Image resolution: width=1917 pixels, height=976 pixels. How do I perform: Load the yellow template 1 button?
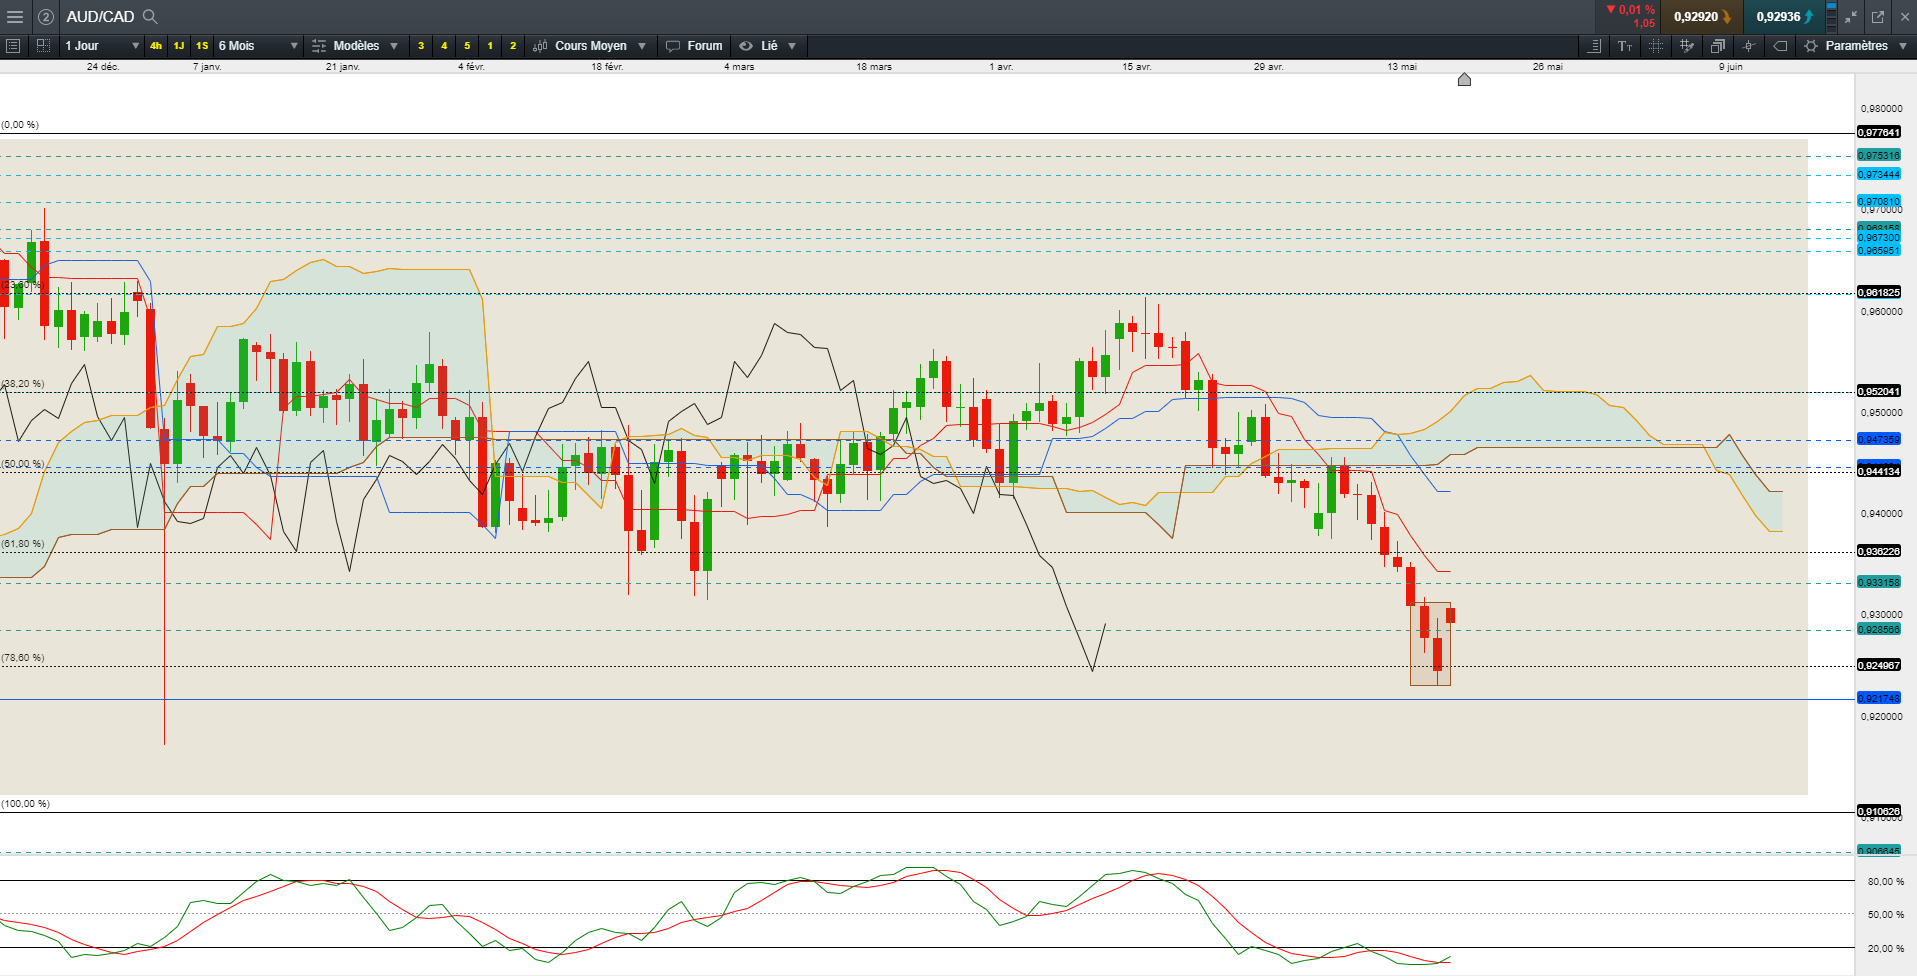[x=490, y=46]
